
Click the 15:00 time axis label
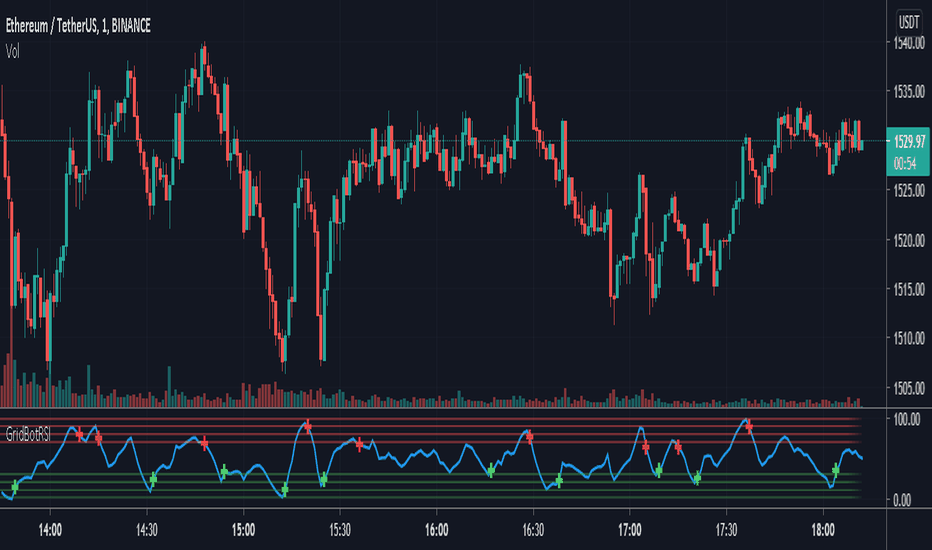(243, 530)
